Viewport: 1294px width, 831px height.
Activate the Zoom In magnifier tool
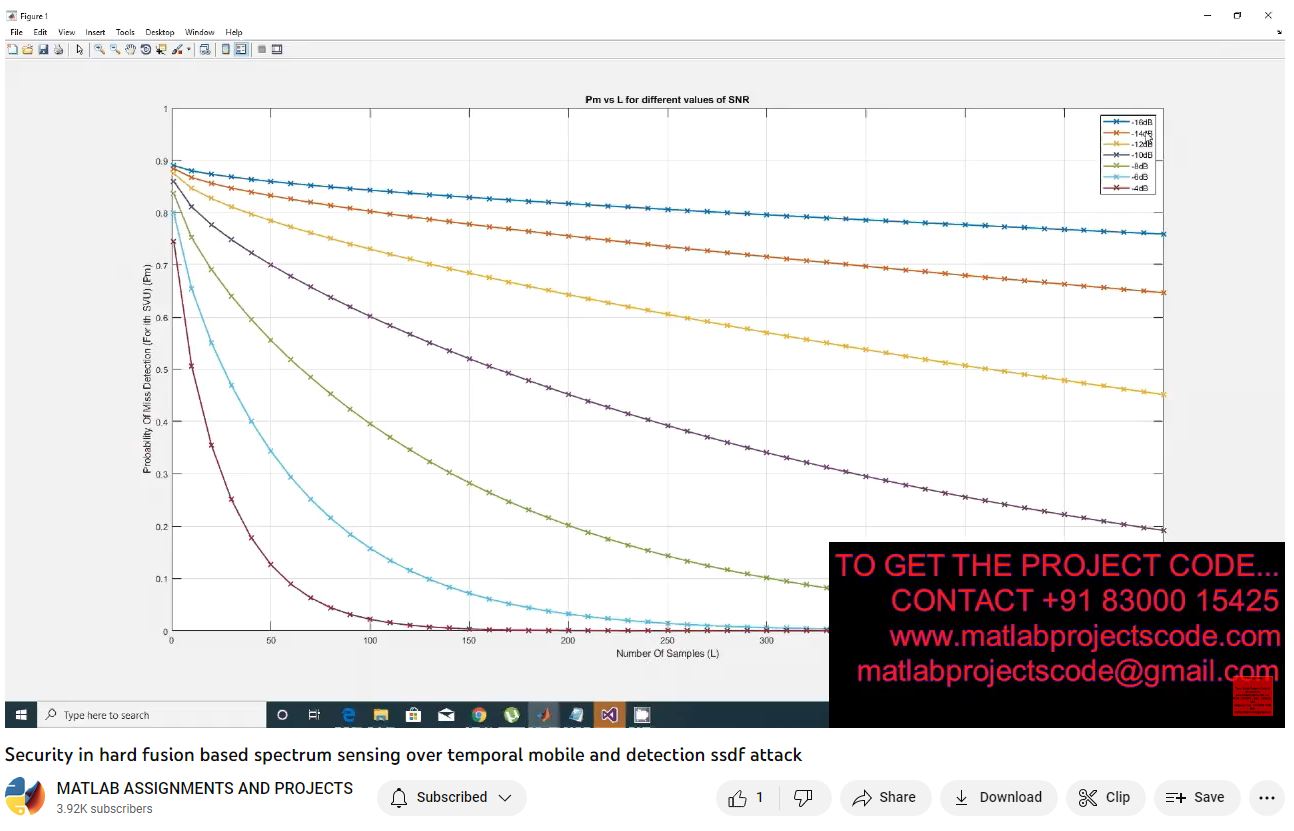coord(100,49)
